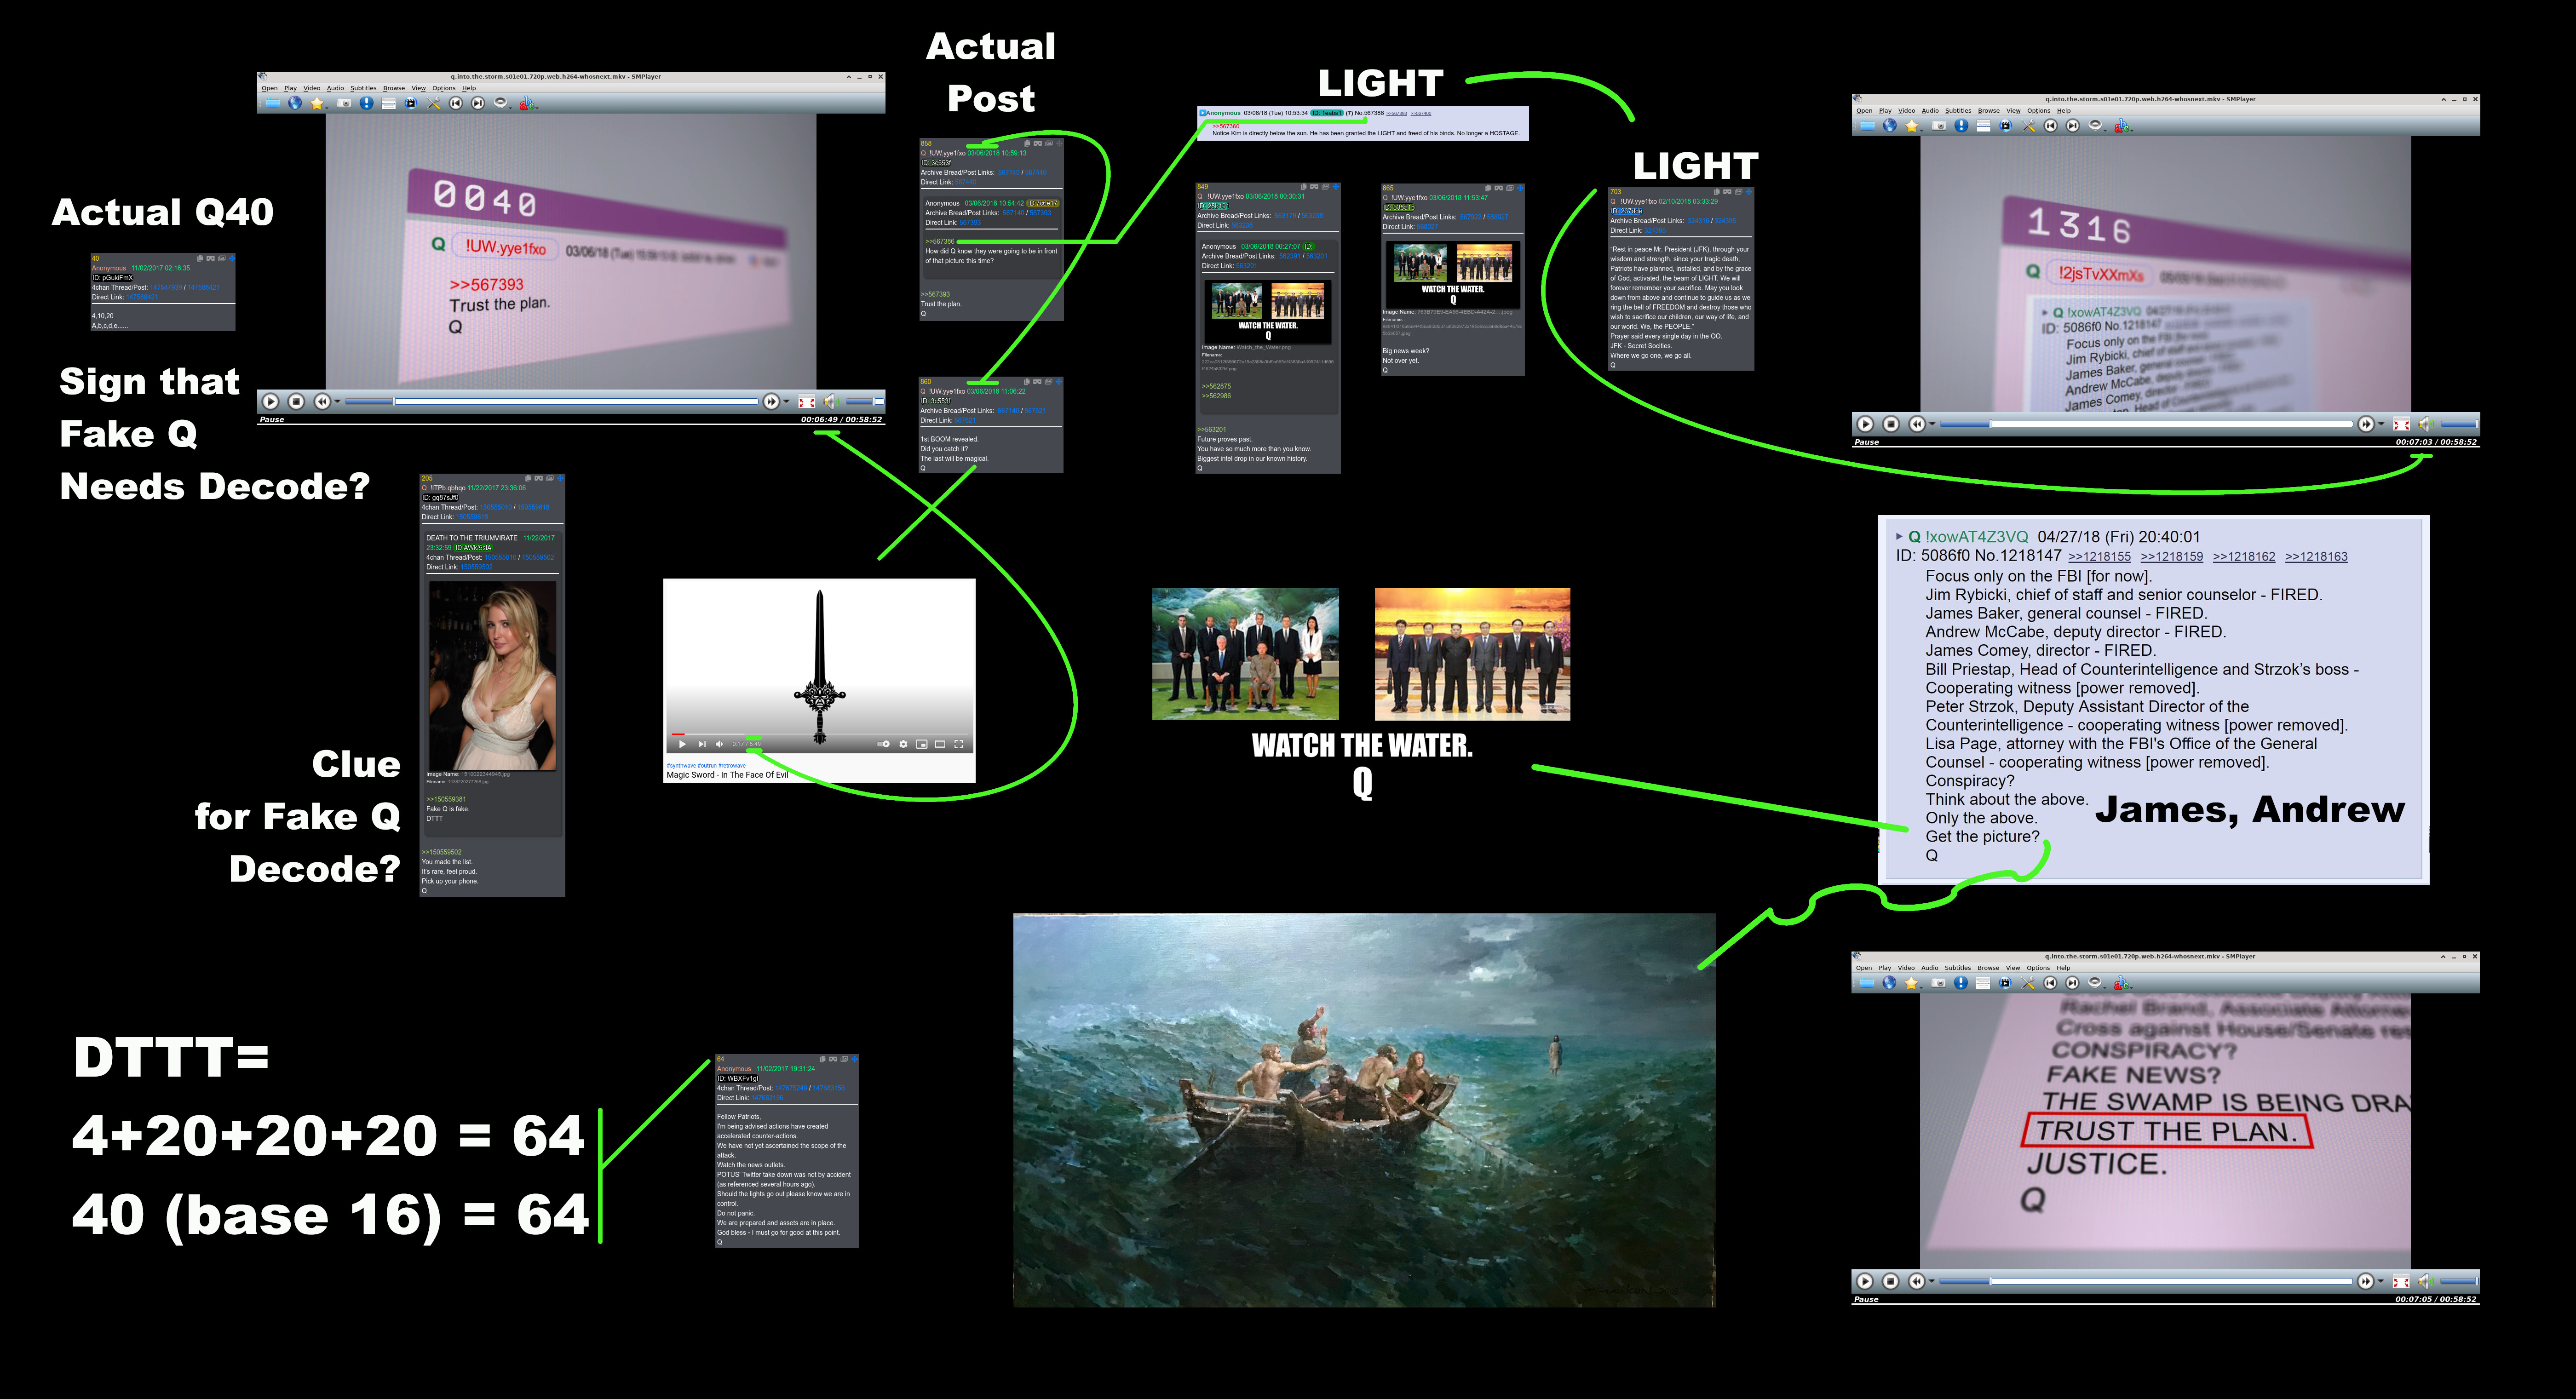This screenshot has width=2576, height=1399.
Task: Click Stop button in the 00:06:49 player
Action: [296, 401]
